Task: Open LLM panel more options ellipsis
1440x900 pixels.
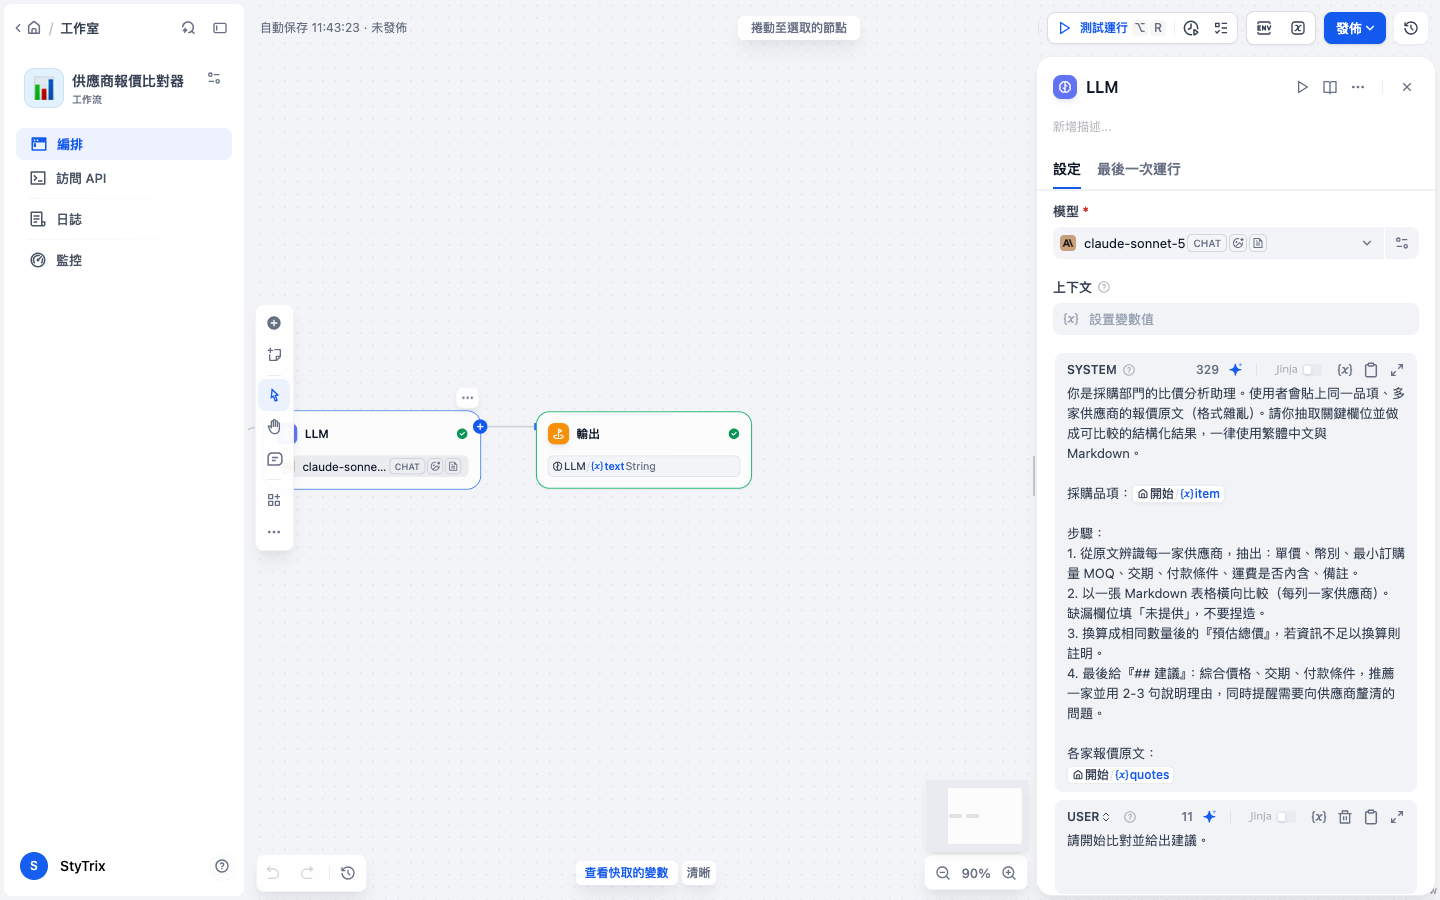Action: [x=1358, y=87]
